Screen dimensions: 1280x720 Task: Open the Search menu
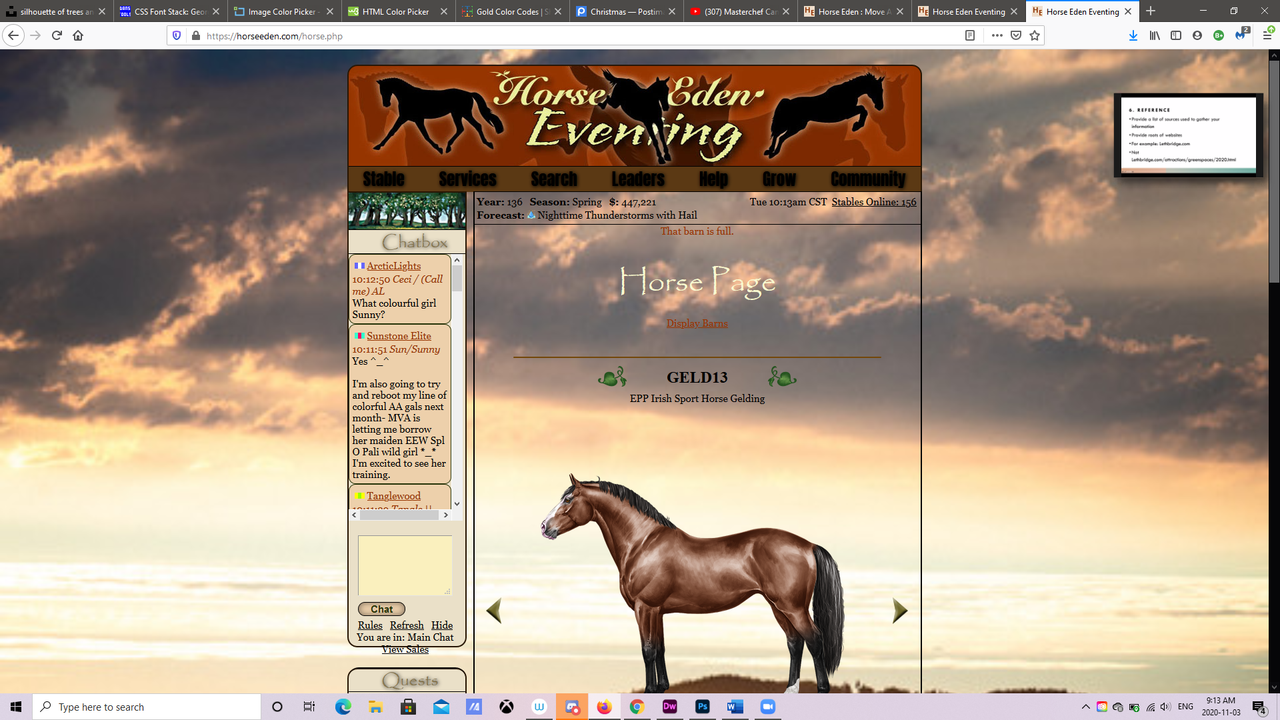tap(554, 179)
